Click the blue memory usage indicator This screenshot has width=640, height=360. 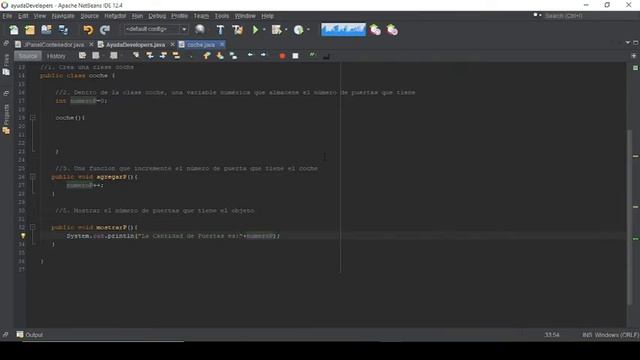(343, 29)
